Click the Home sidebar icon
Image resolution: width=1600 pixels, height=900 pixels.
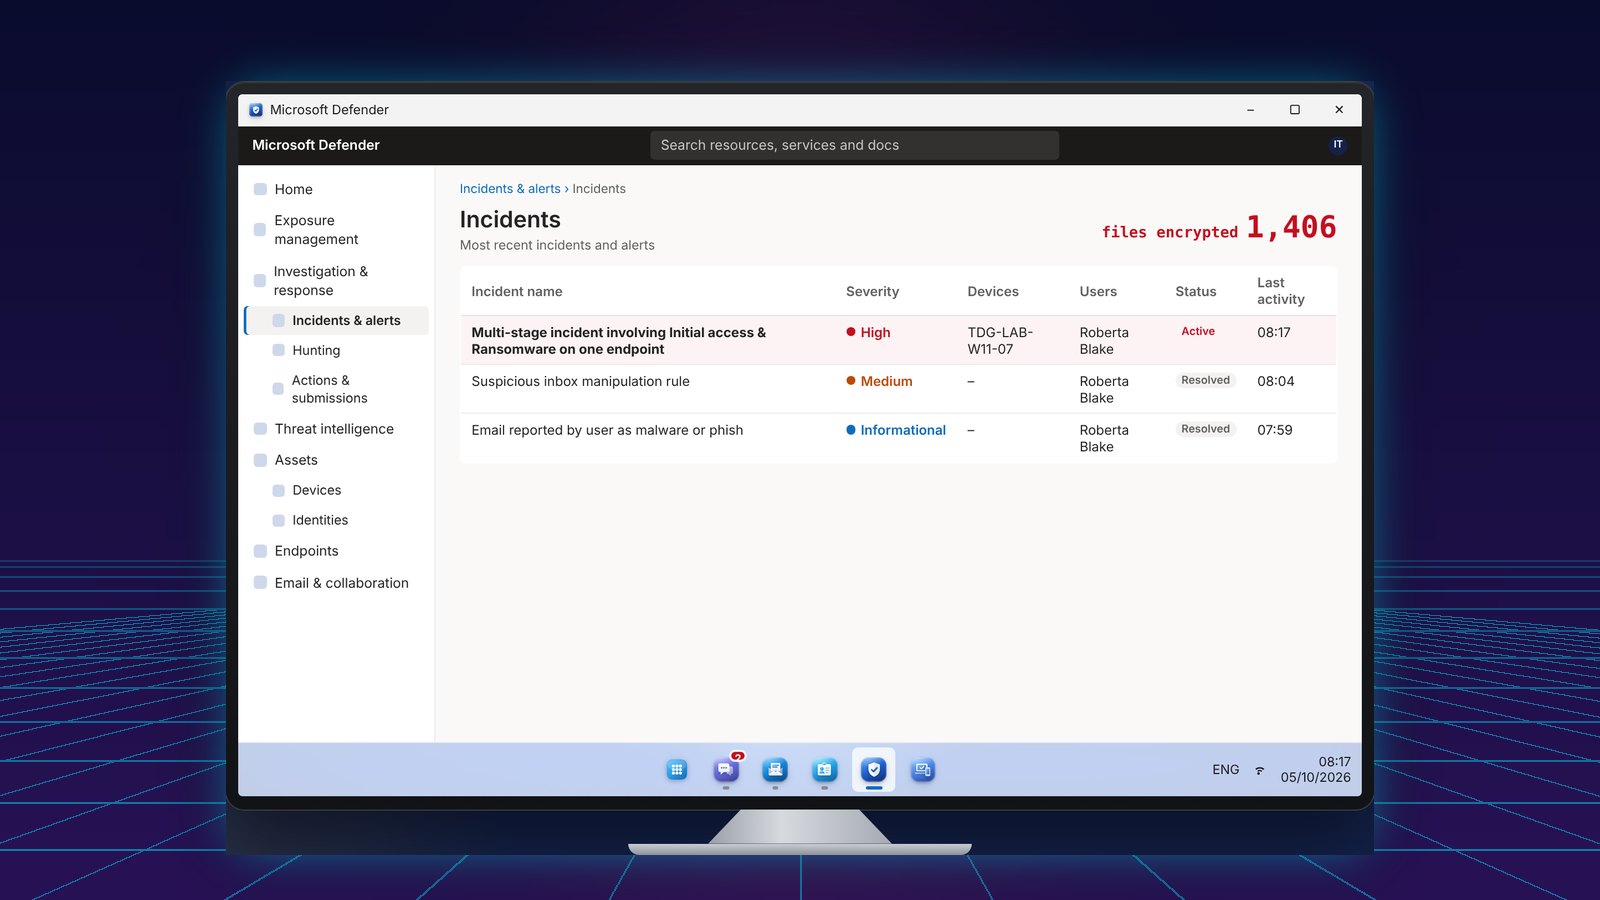click(x=260, y=189)
